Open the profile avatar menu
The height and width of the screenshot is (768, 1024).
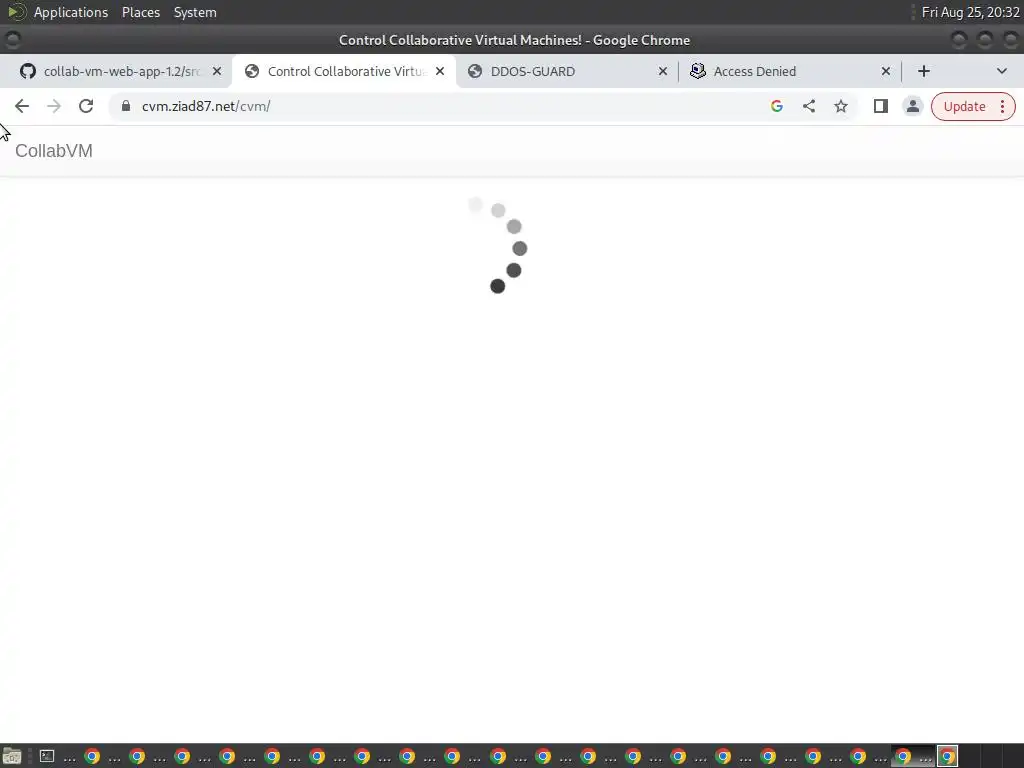(912, 106)
